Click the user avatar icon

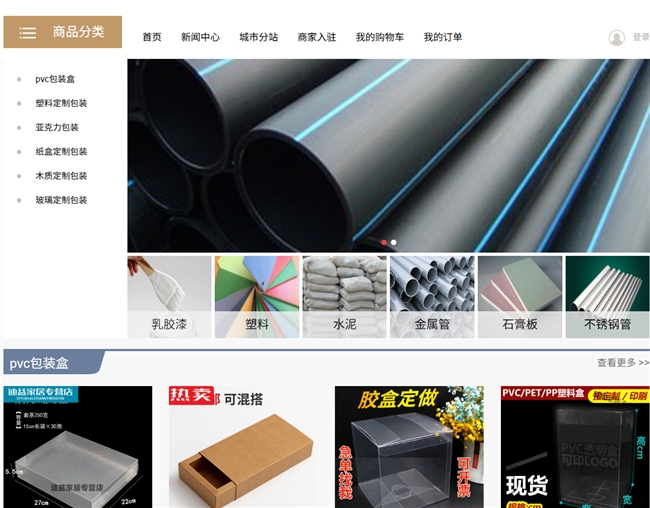pyautogui.click(x=616, y=38)
